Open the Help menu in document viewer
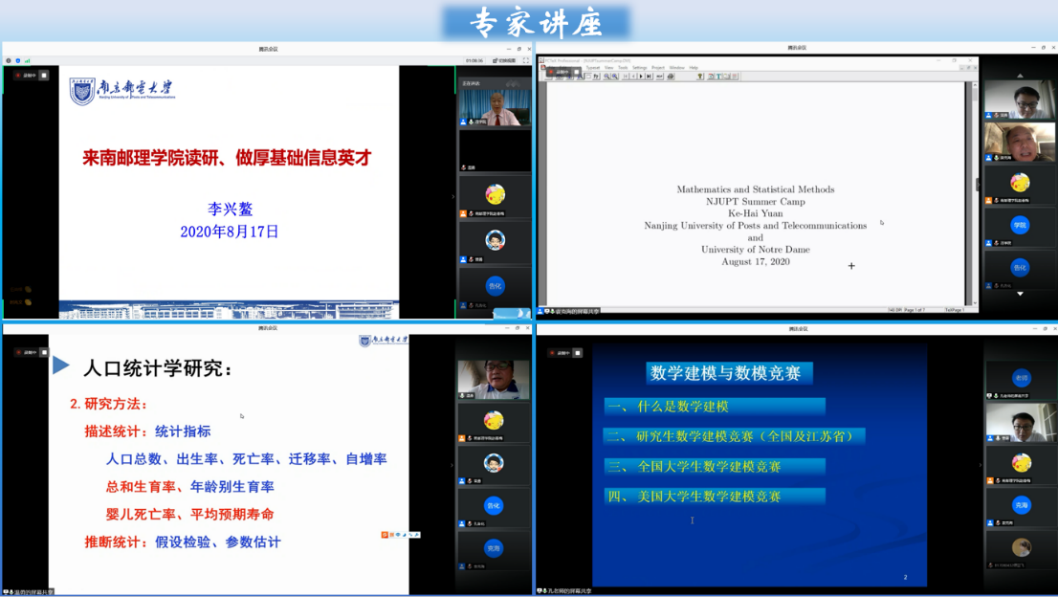 [693, 68]
